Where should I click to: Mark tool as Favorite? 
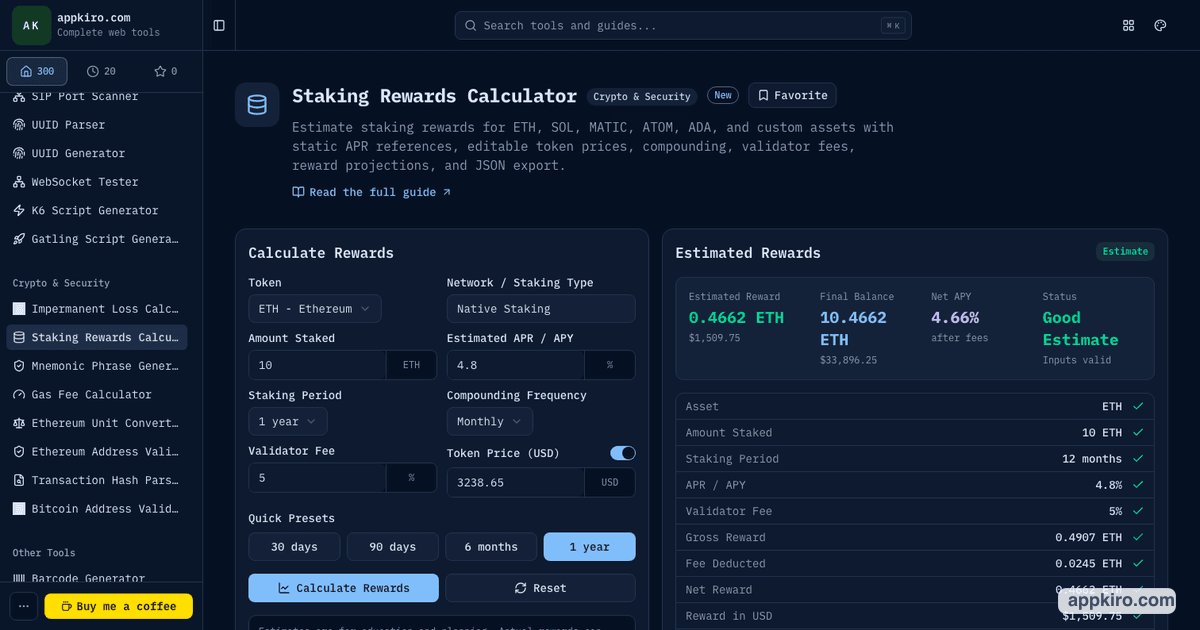click(x=792, y=95)
